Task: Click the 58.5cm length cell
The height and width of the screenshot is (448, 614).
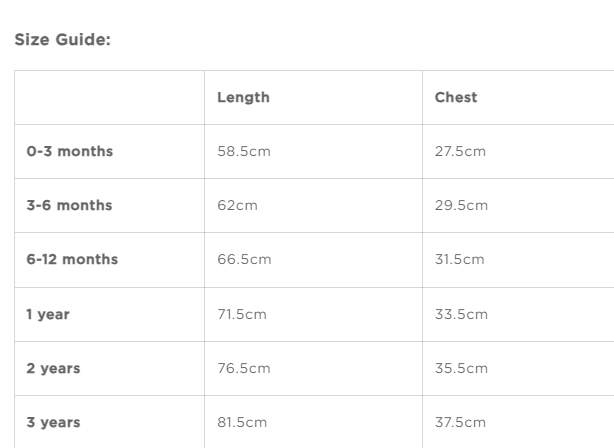Action: click(x=244, y=152)
